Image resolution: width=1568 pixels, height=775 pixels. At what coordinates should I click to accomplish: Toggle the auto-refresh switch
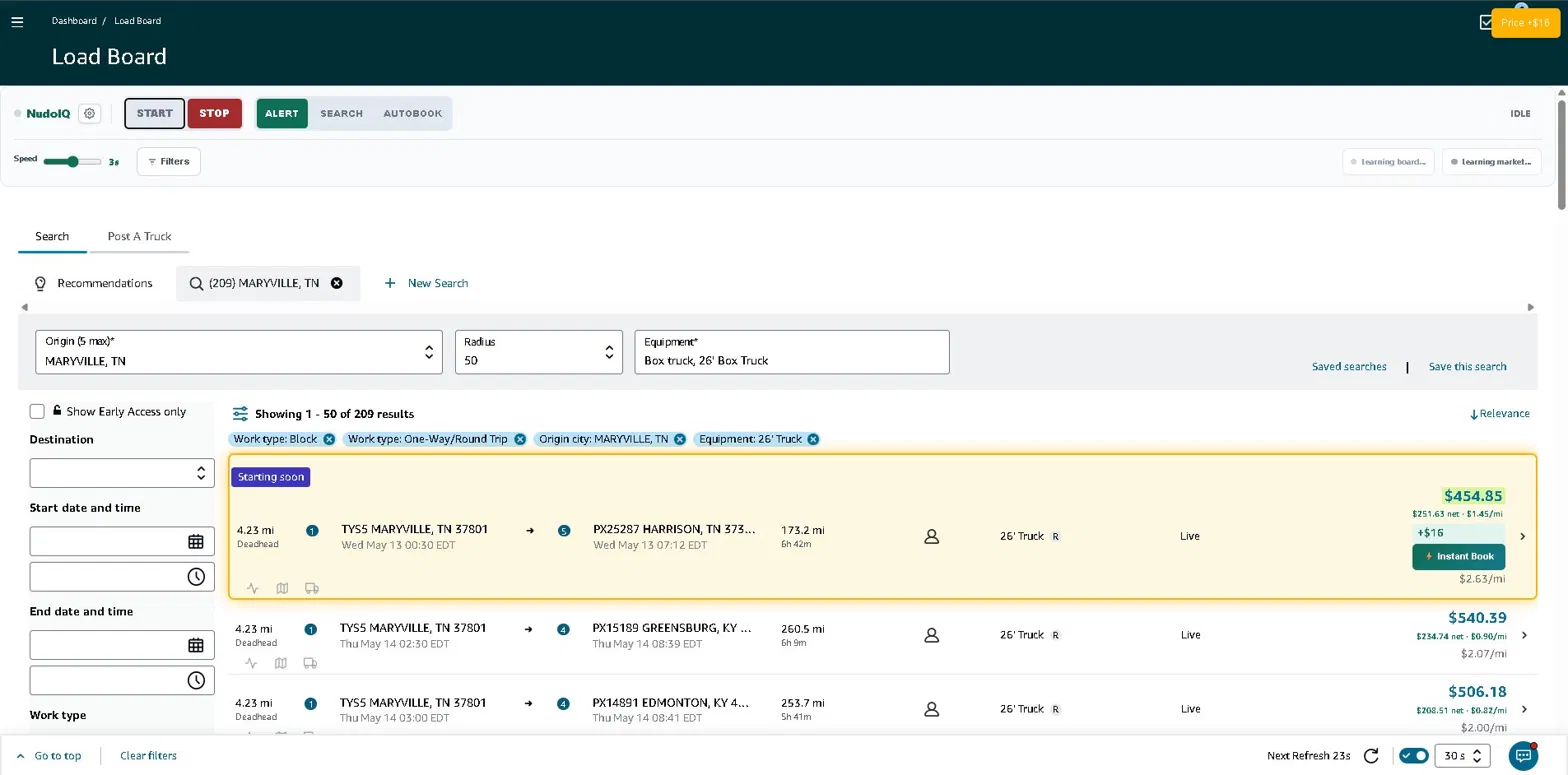tap(1414, 755)
